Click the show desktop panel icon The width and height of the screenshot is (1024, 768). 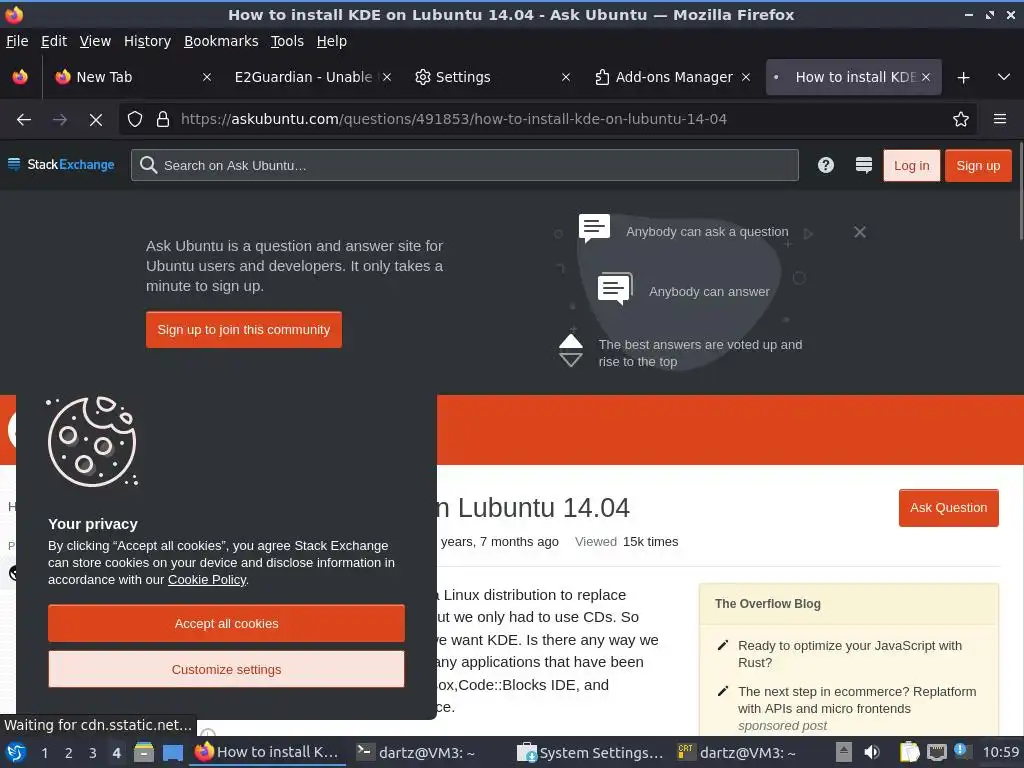point(172,752)
